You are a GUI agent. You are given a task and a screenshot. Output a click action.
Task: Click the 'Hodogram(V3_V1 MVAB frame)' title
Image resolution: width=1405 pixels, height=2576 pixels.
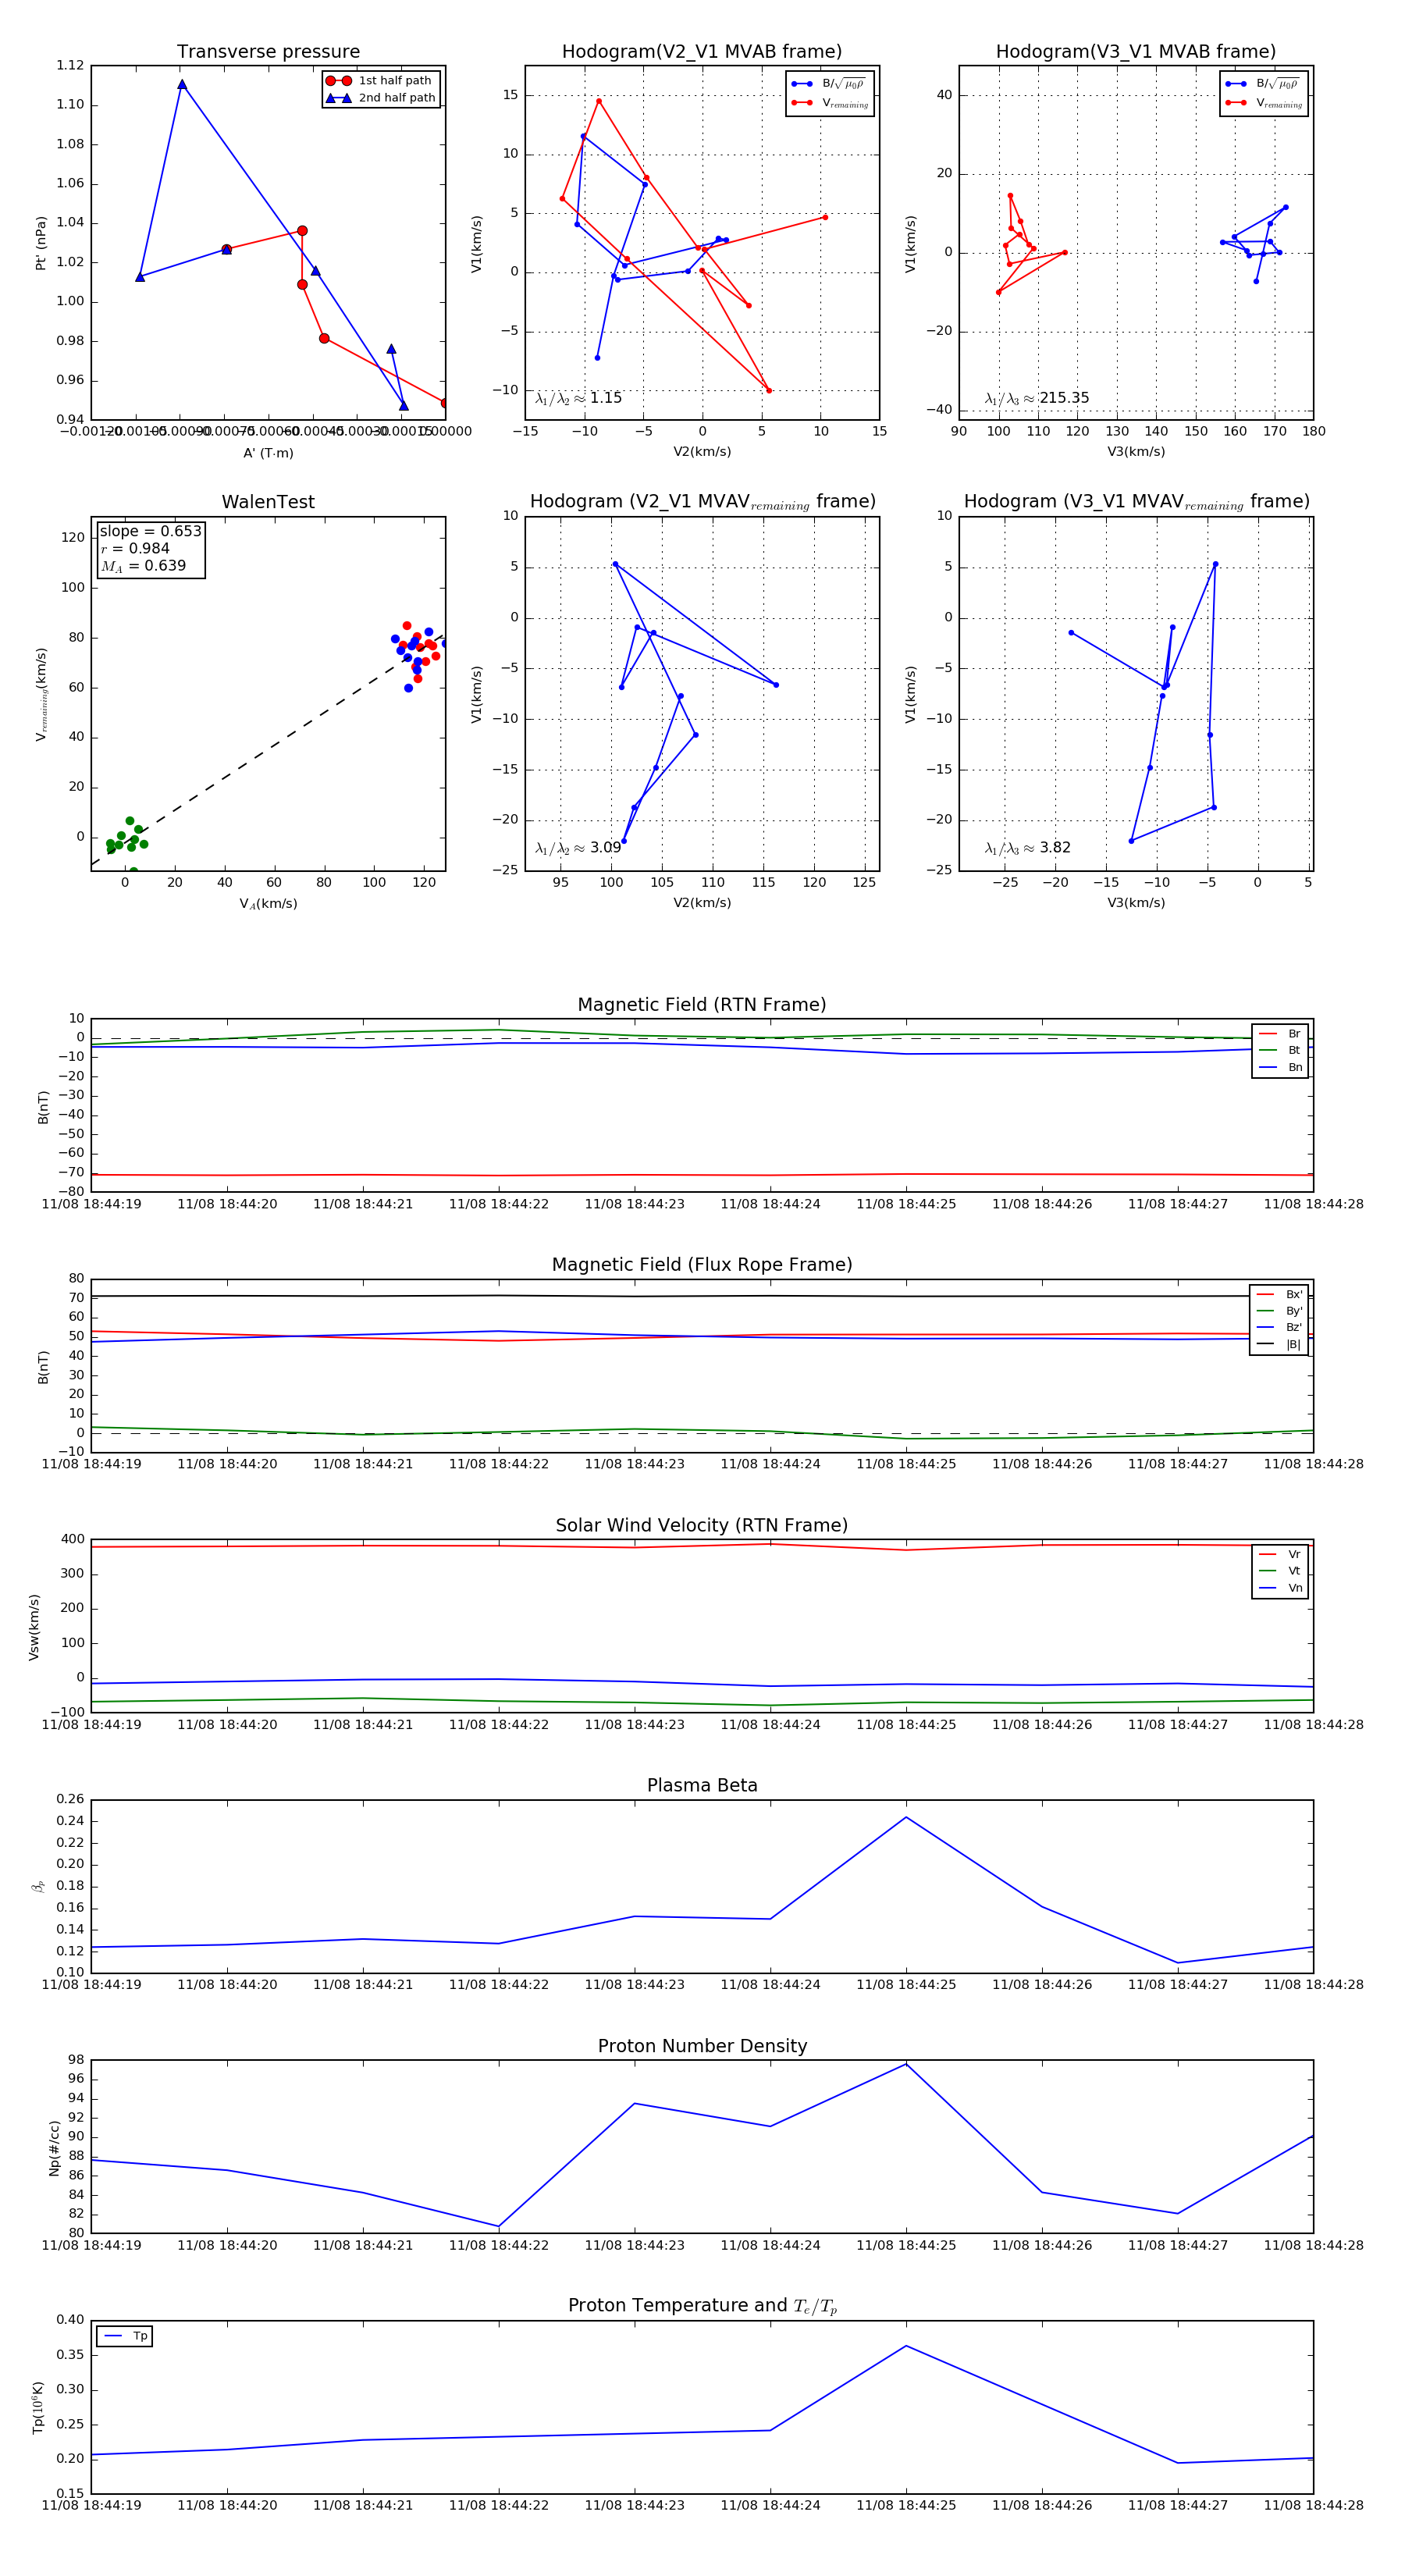(x=1136, y=52)
